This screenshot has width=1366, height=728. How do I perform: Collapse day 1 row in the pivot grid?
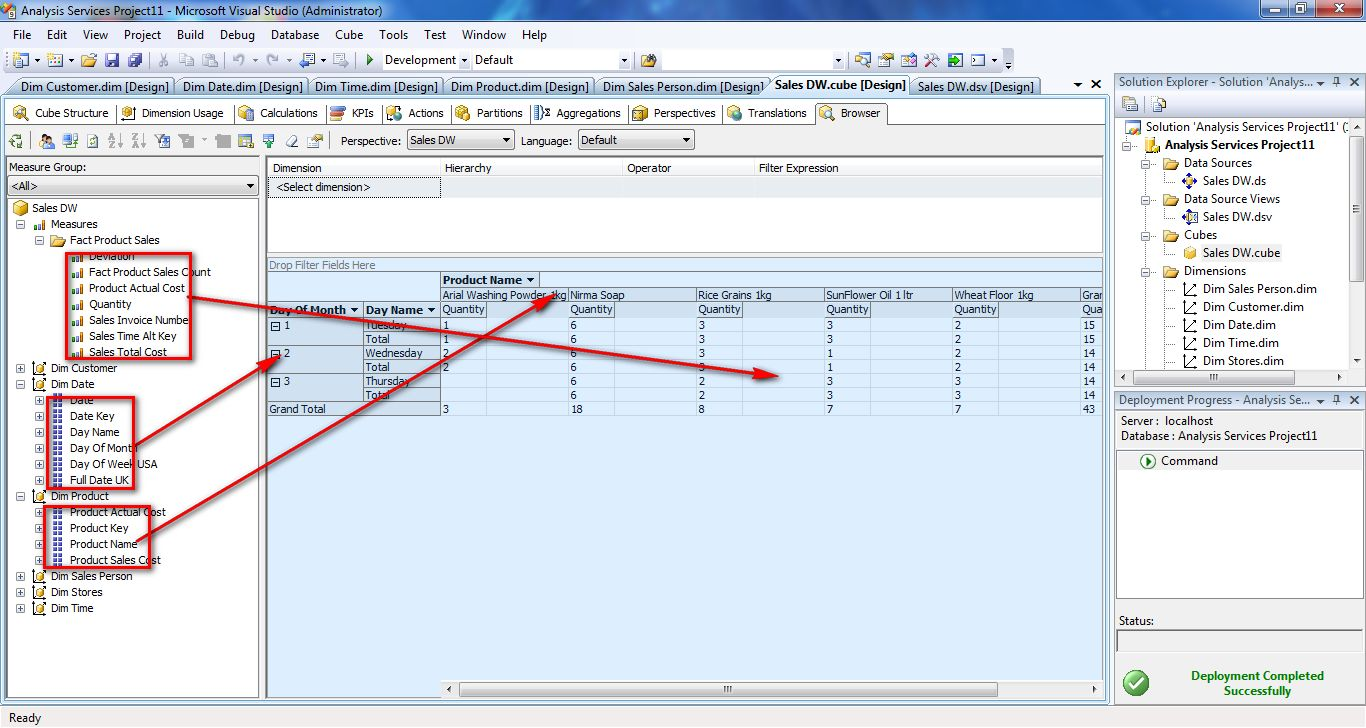[x=275, y=326]
